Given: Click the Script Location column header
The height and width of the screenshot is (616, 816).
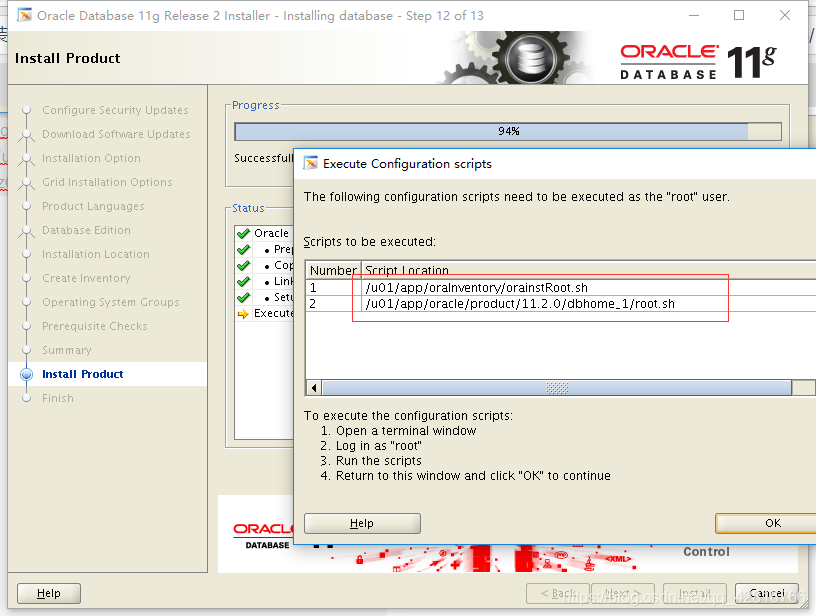Looking at the screenshot, I should (x=589, y=270).
